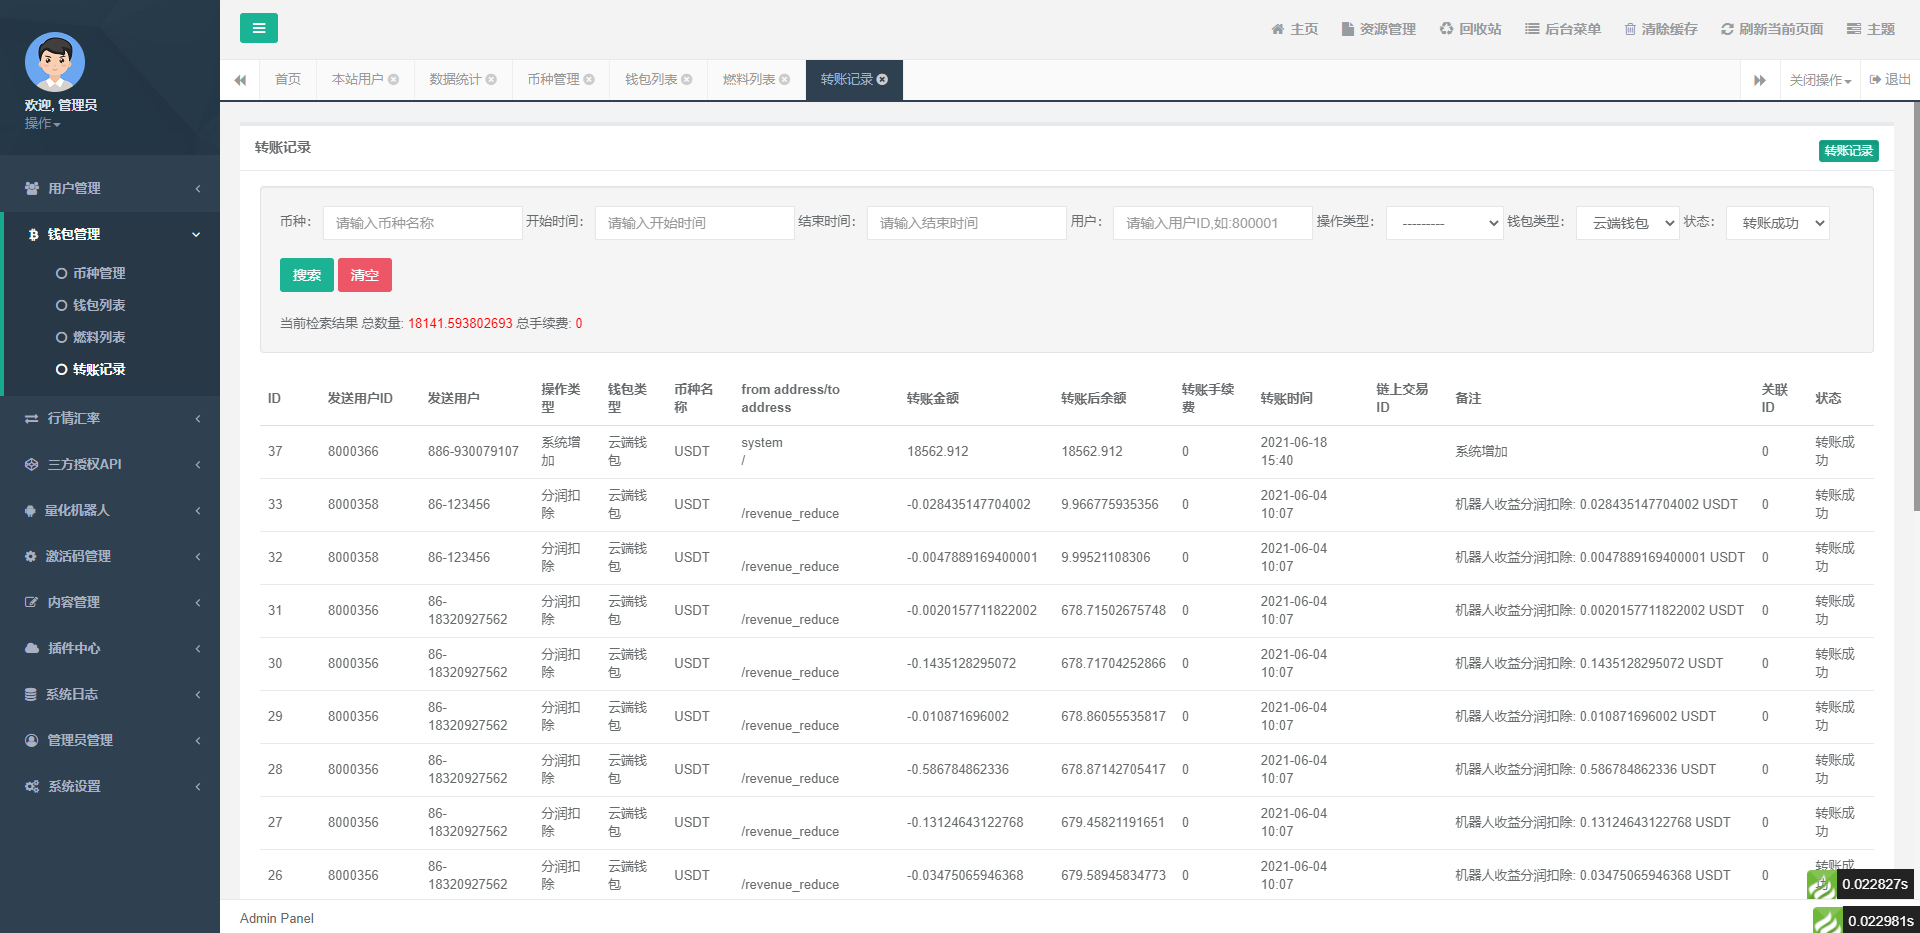Expand the 操作类型 selector
The image size is (1920, 933).
1443,223
